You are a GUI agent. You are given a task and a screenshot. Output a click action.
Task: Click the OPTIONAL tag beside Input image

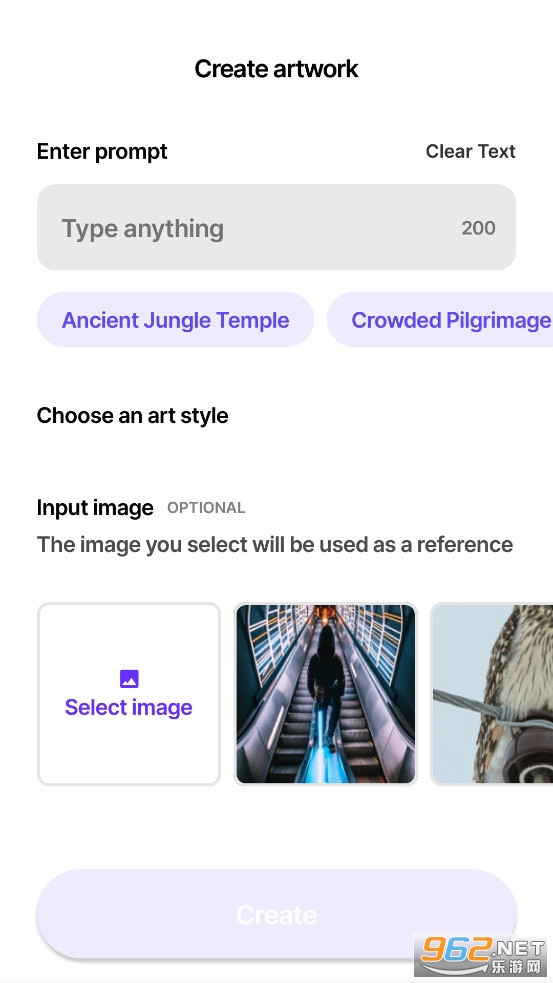[206, 508]
